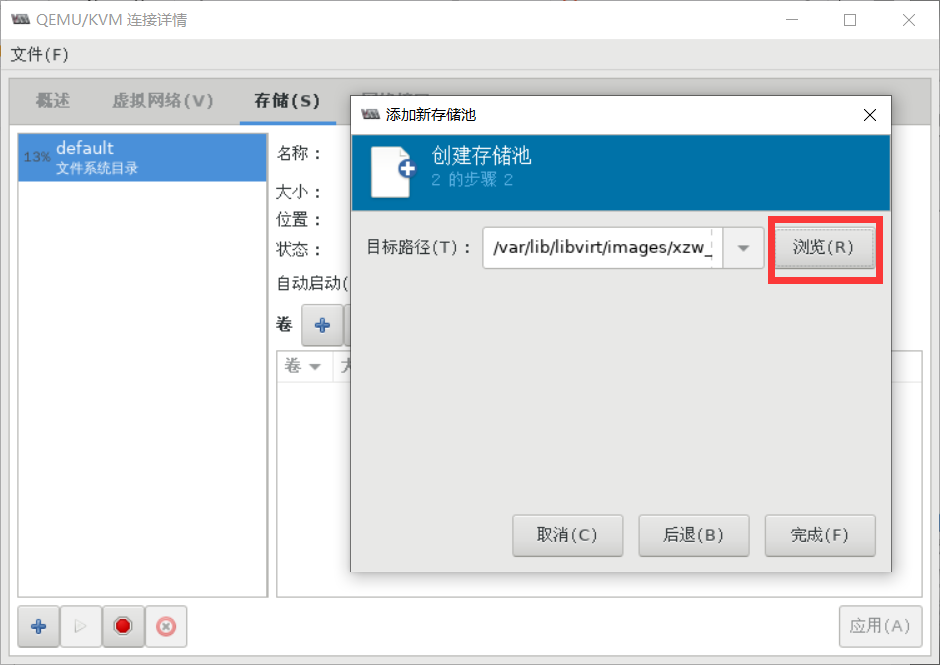Switch to the Virtual Networks (V) tab
The width and height of the screenshot is (940, 665).
[x=162, y=100]
